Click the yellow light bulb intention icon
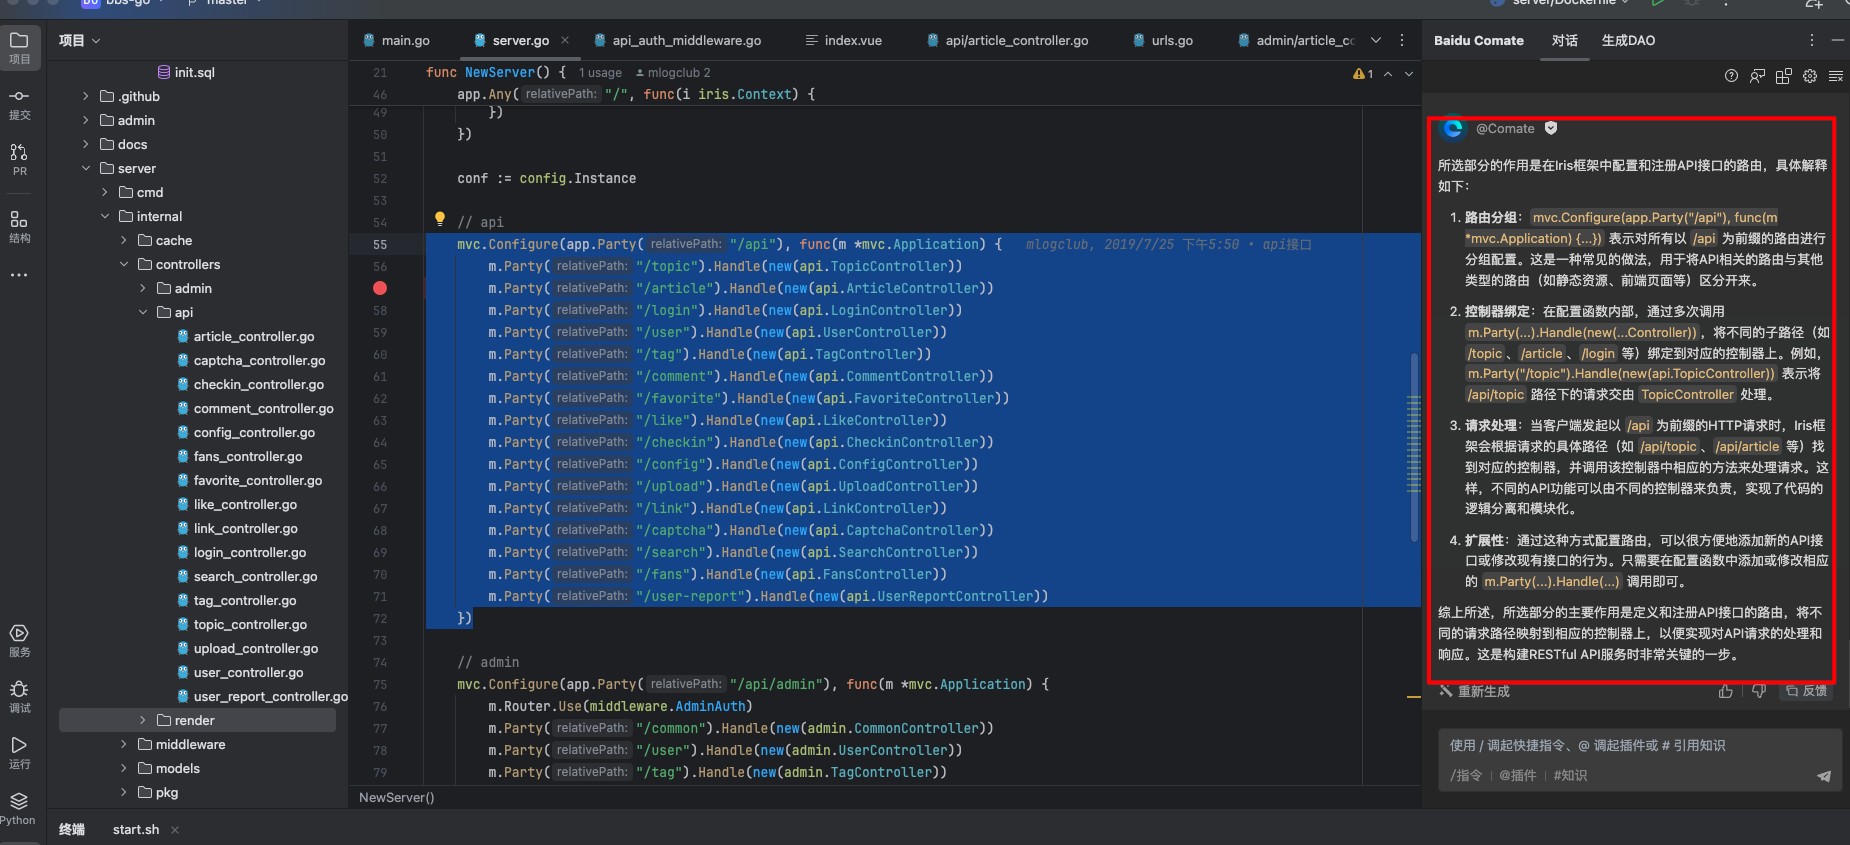This screenshot has width=1850, height=845. tap(439, 219)
